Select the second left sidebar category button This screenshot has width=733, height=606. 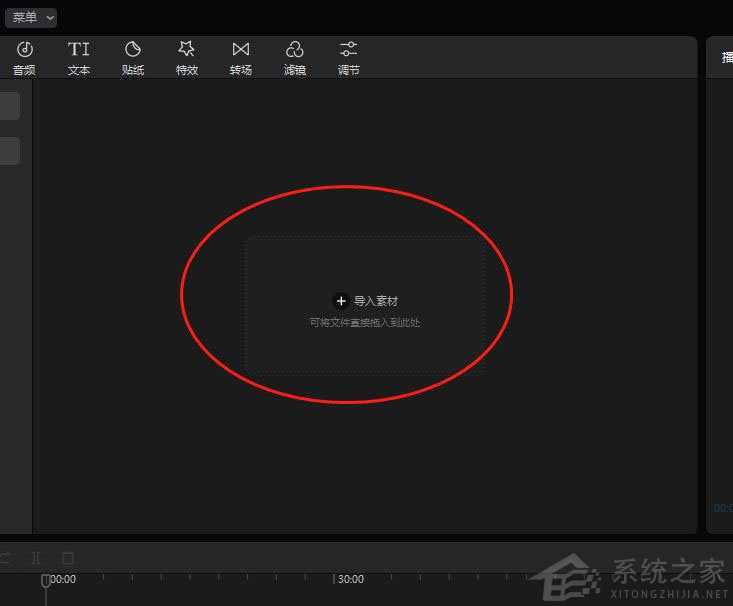[9, 151]
